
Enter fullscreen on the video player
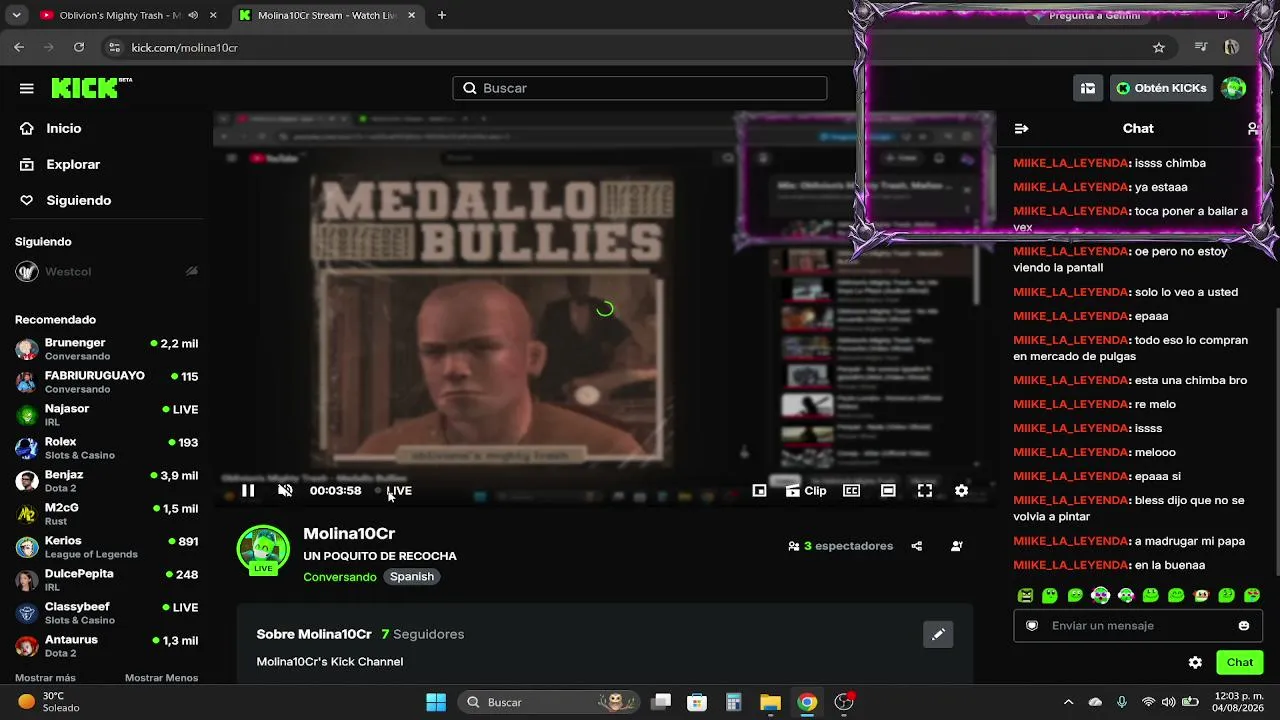[925, 490]
